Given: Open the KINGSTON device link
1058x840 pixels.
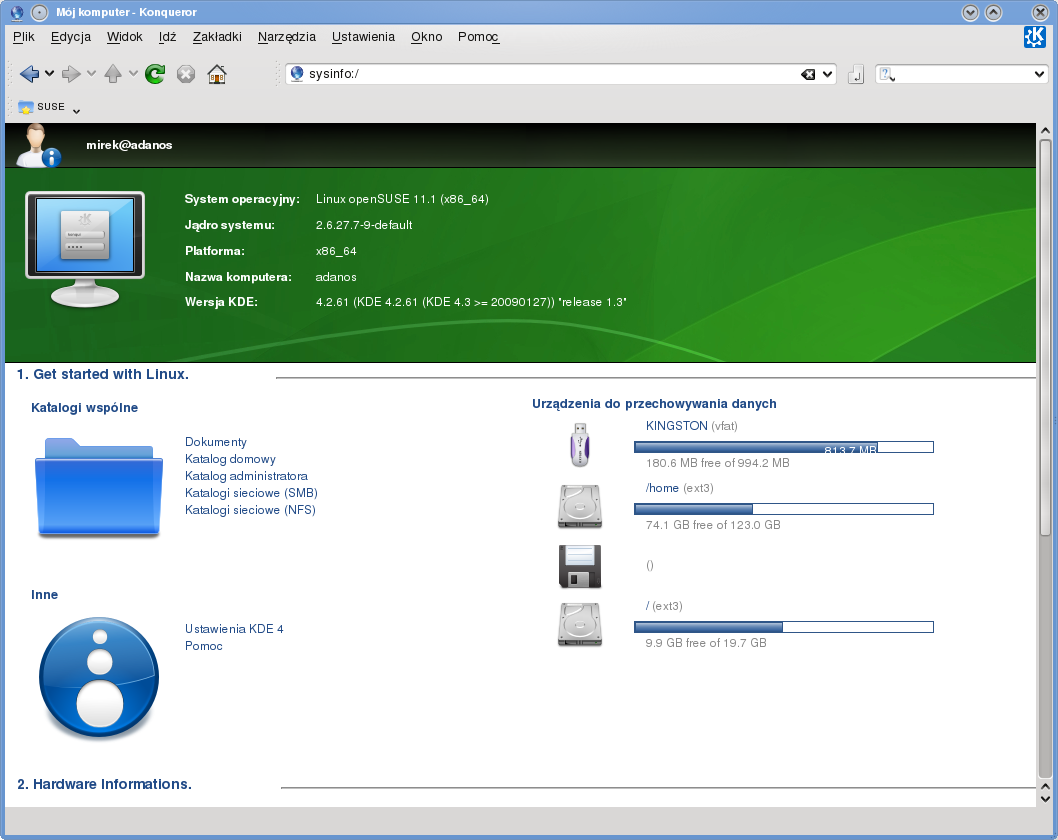Looking at the screenshot, I should (x=677, y=426).
